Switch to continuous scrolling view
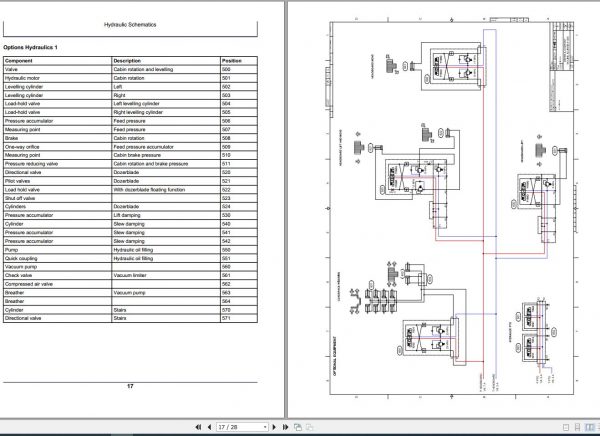The height and width of the screenshot is (436, 600). click(x=578, y=427)
